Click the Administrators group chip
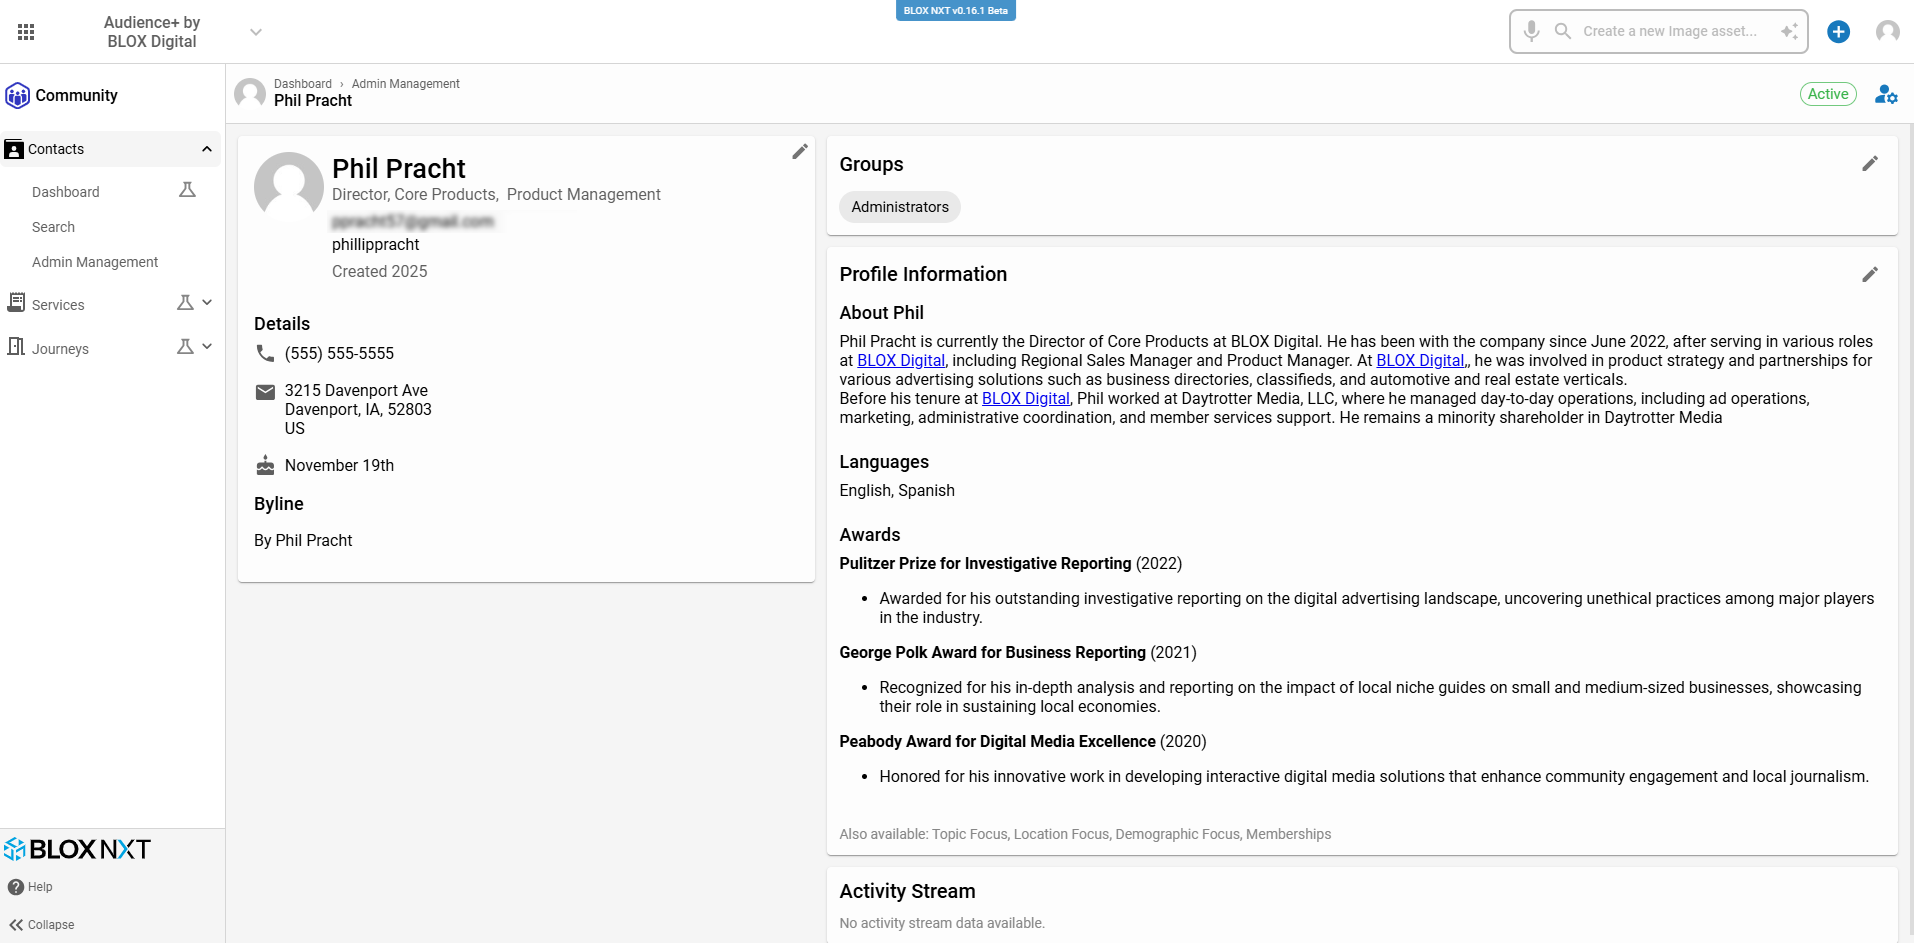This screenshot has width=1914, height=943. 900,207
